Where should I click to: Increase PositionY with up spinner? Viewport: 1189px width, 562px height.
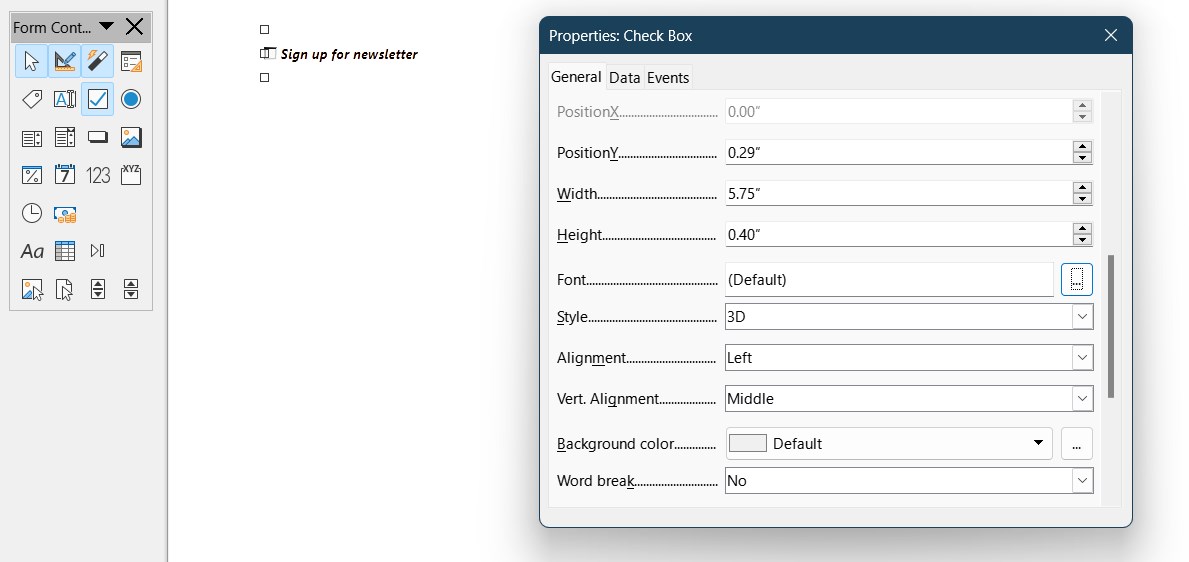click(1082, 146)
